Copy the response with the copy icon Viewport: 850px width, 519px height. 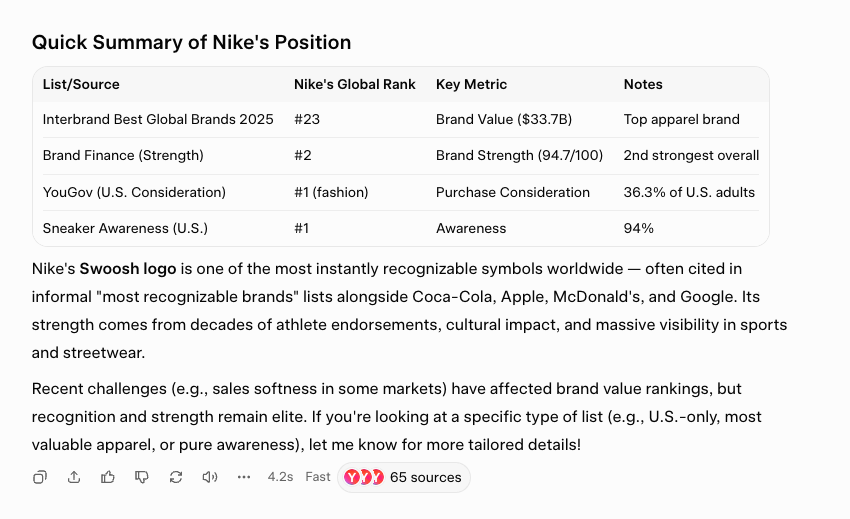40,477
